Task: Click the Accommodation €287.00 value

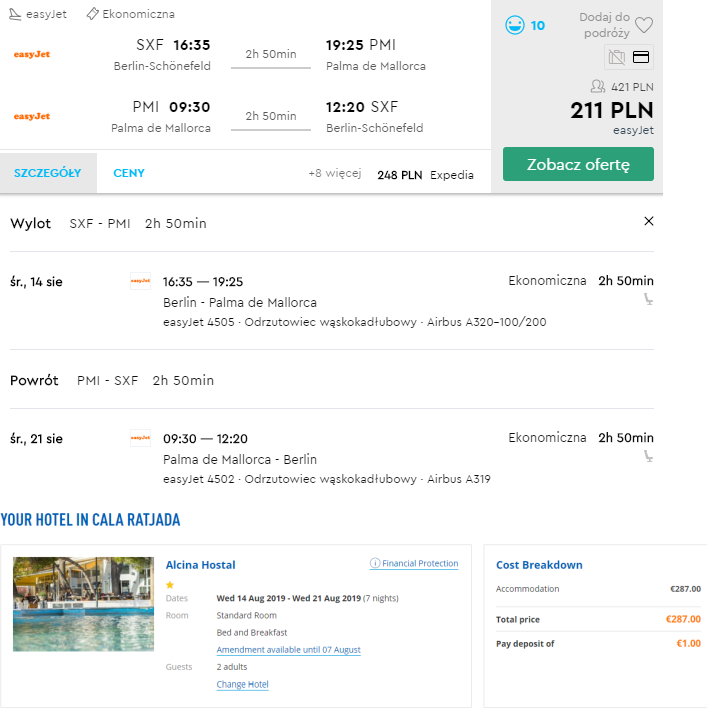Action: pos(685,589)
